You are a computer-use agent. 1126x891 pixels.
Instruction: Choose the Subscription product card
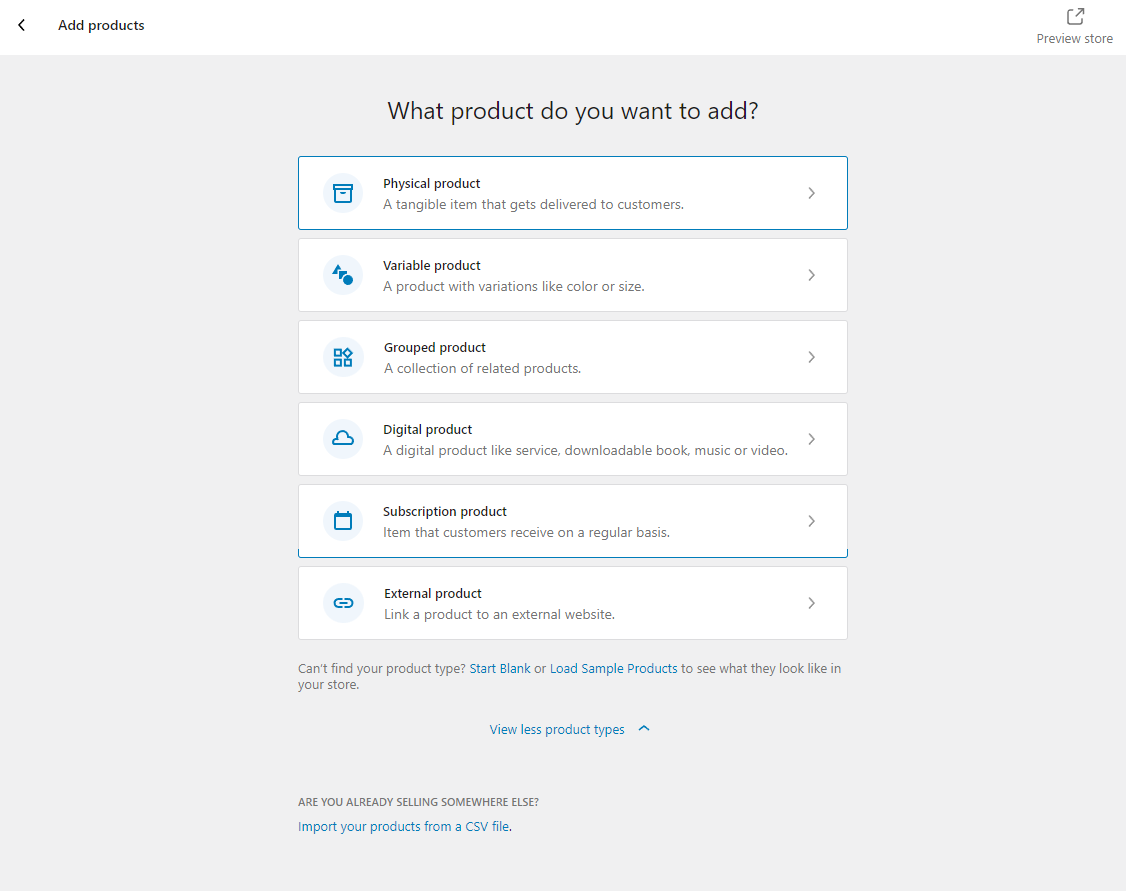click(x=573, y=520)
